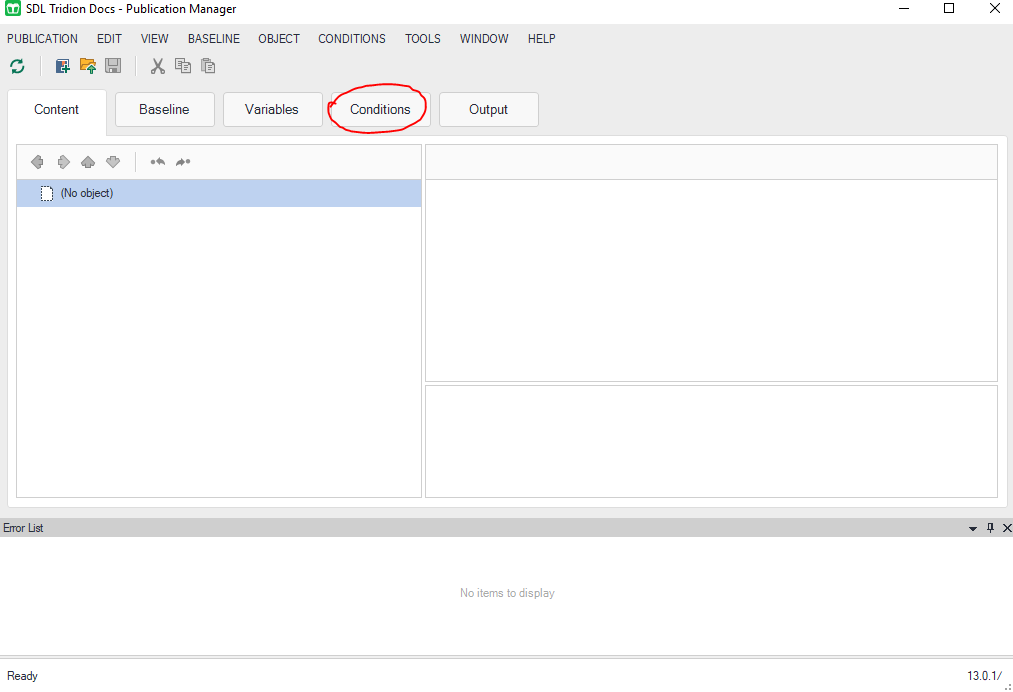The image size is (1013, 692).
Task: Close the Error List panel
Action: pos(1006,528)
